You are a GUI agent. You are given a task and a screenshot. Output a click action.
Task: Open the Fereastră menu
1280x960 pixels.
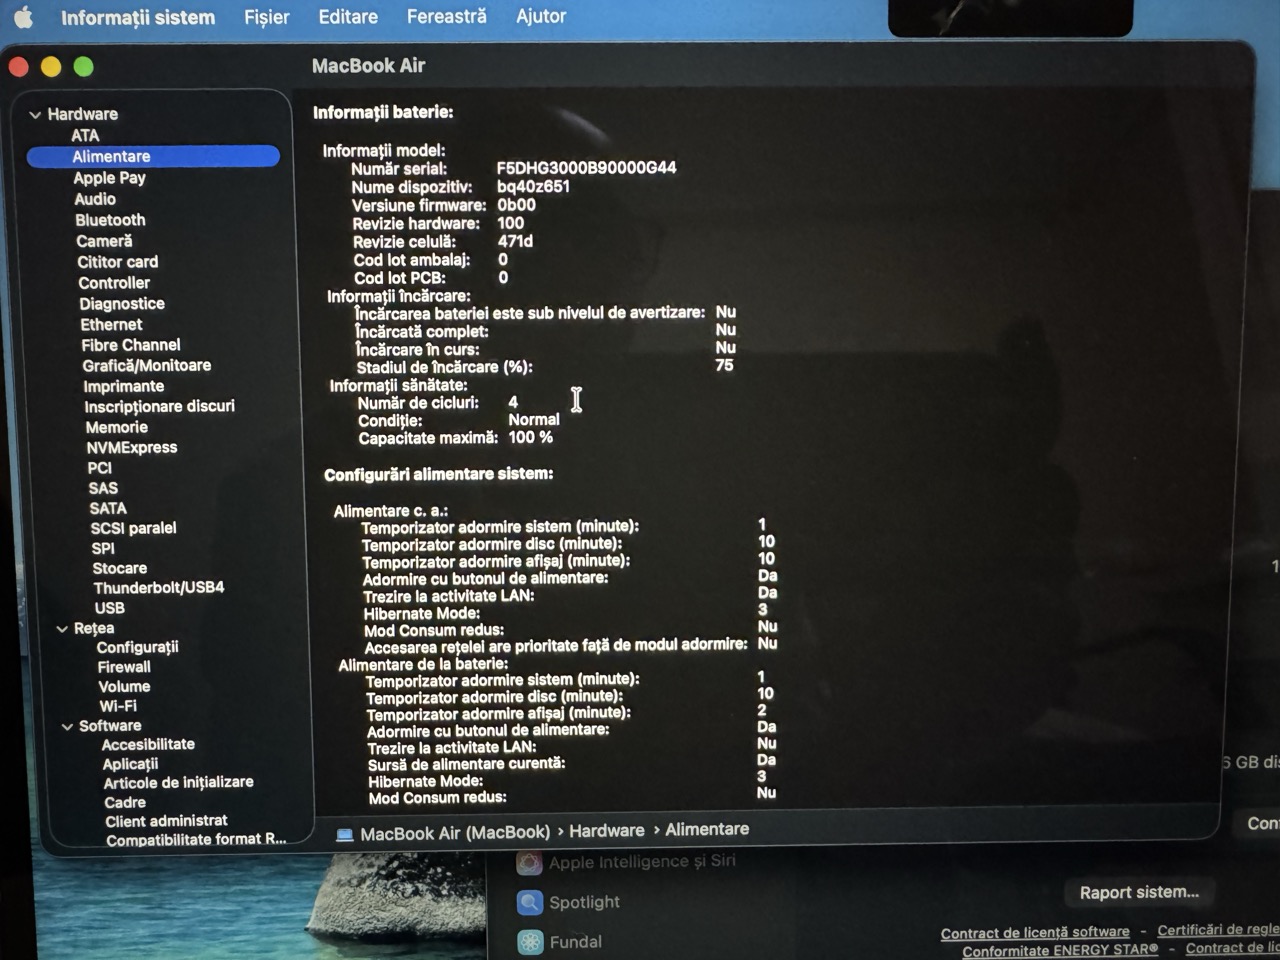(446, 16)
